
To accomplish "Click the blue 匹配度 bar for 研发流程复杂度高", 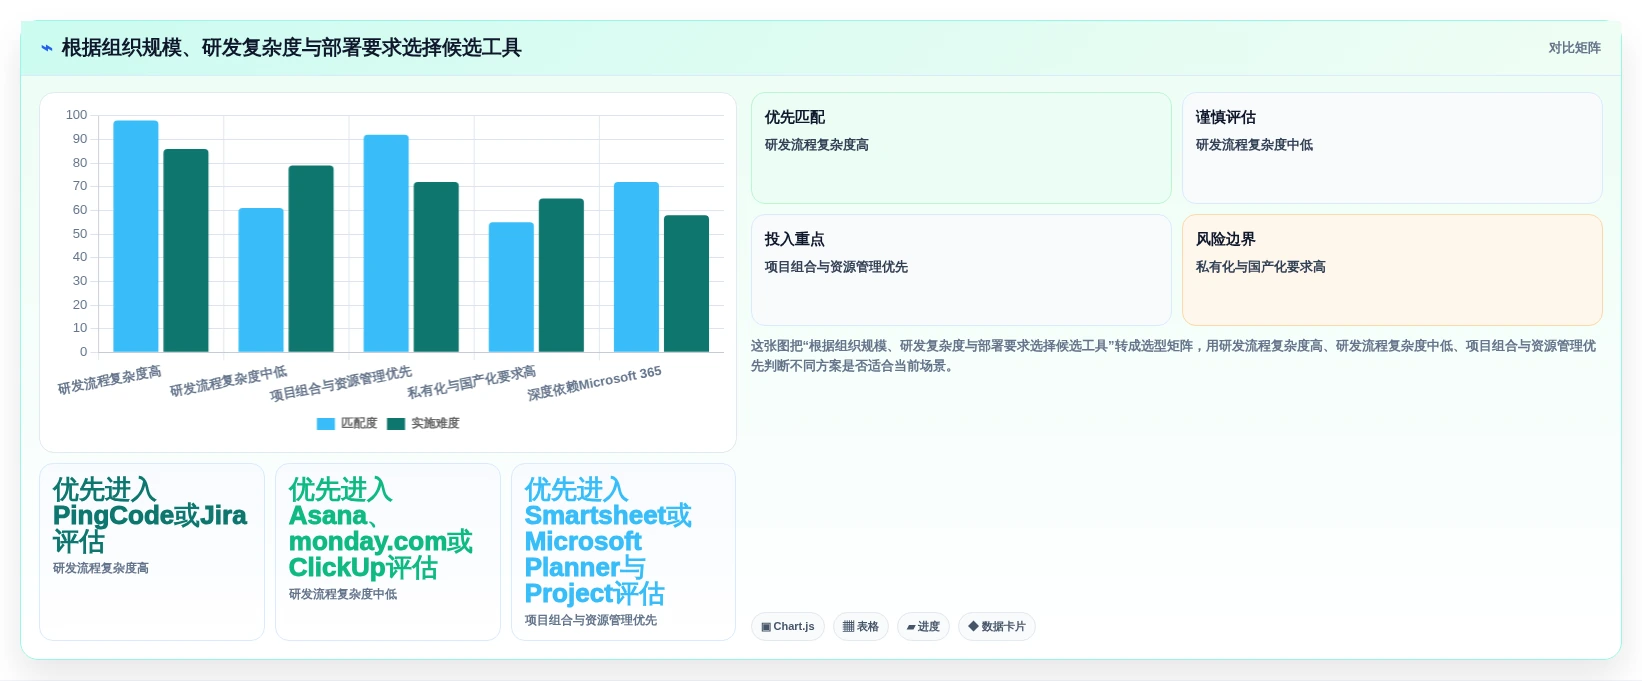I will point(136,236).
